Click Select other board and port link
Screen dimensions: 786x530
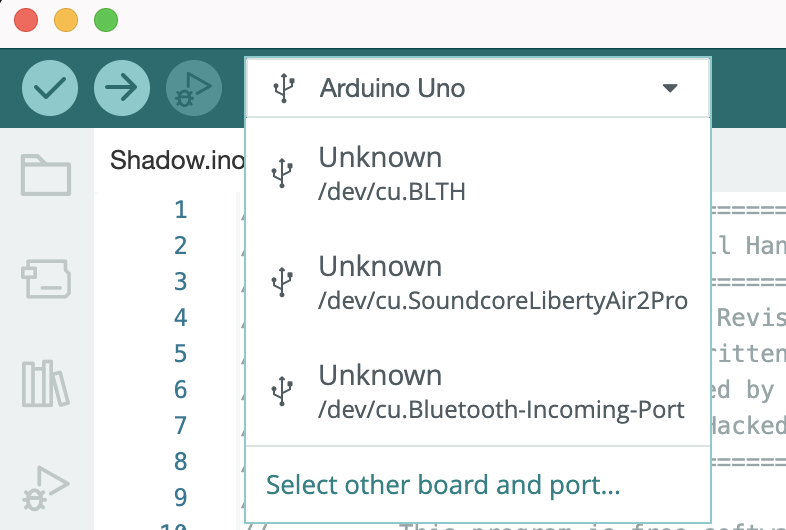pyautogui.click(x=443, y=486)
